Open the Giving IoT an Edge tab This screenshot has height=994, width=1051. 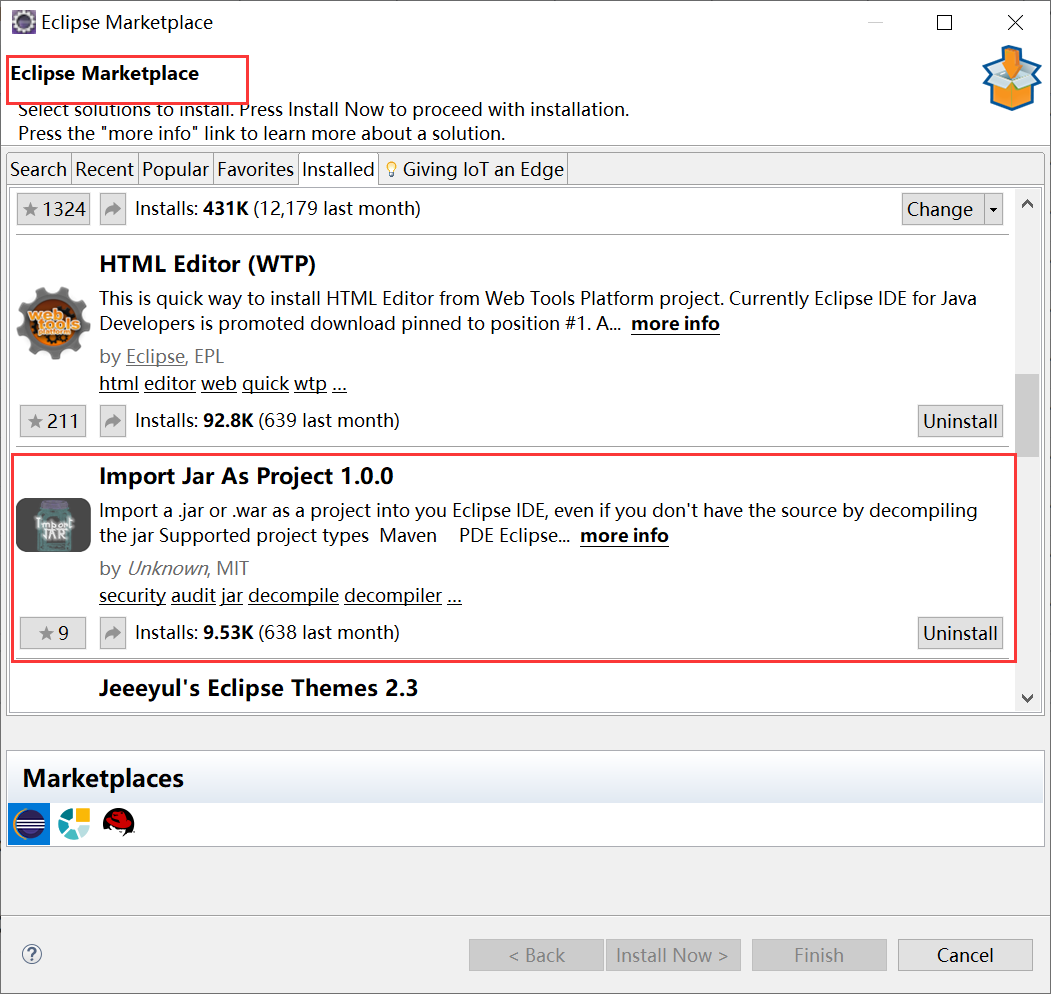point(475,170)
